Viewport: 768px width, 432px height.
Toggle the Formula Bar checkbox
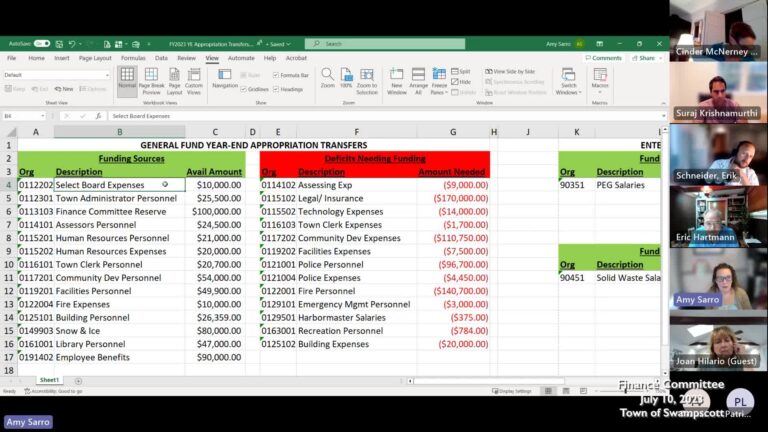point(274,75)
